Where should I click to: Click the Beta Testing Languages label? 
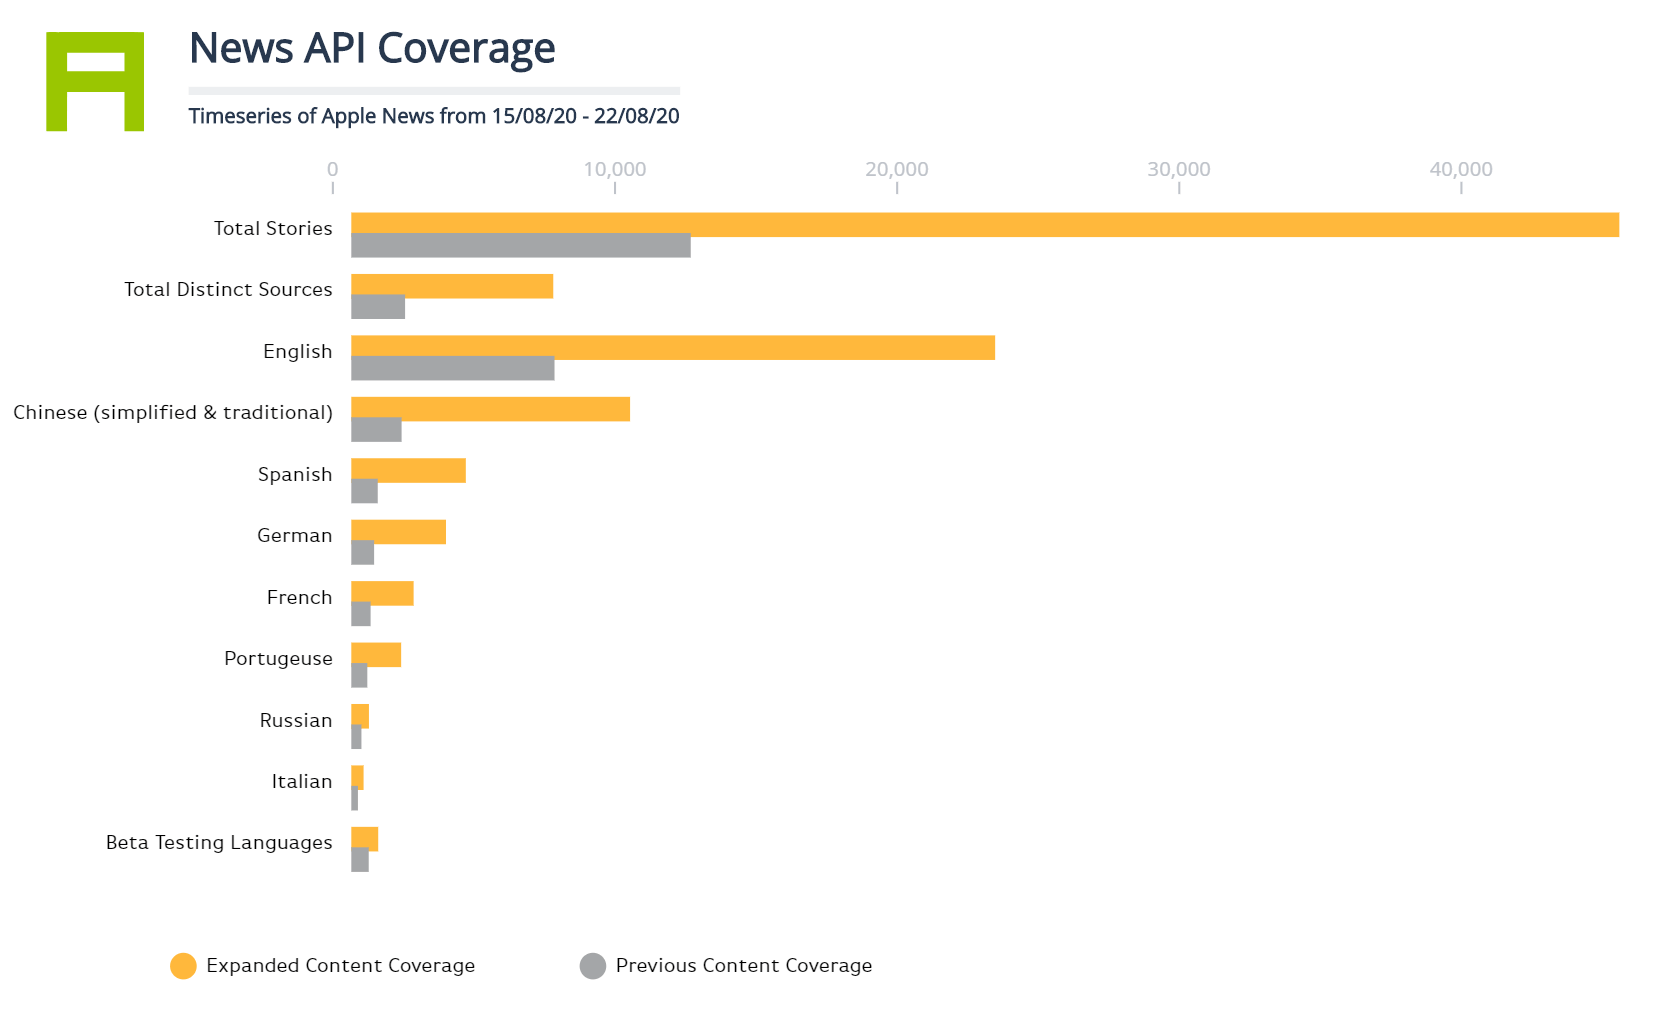click(219, 843)
